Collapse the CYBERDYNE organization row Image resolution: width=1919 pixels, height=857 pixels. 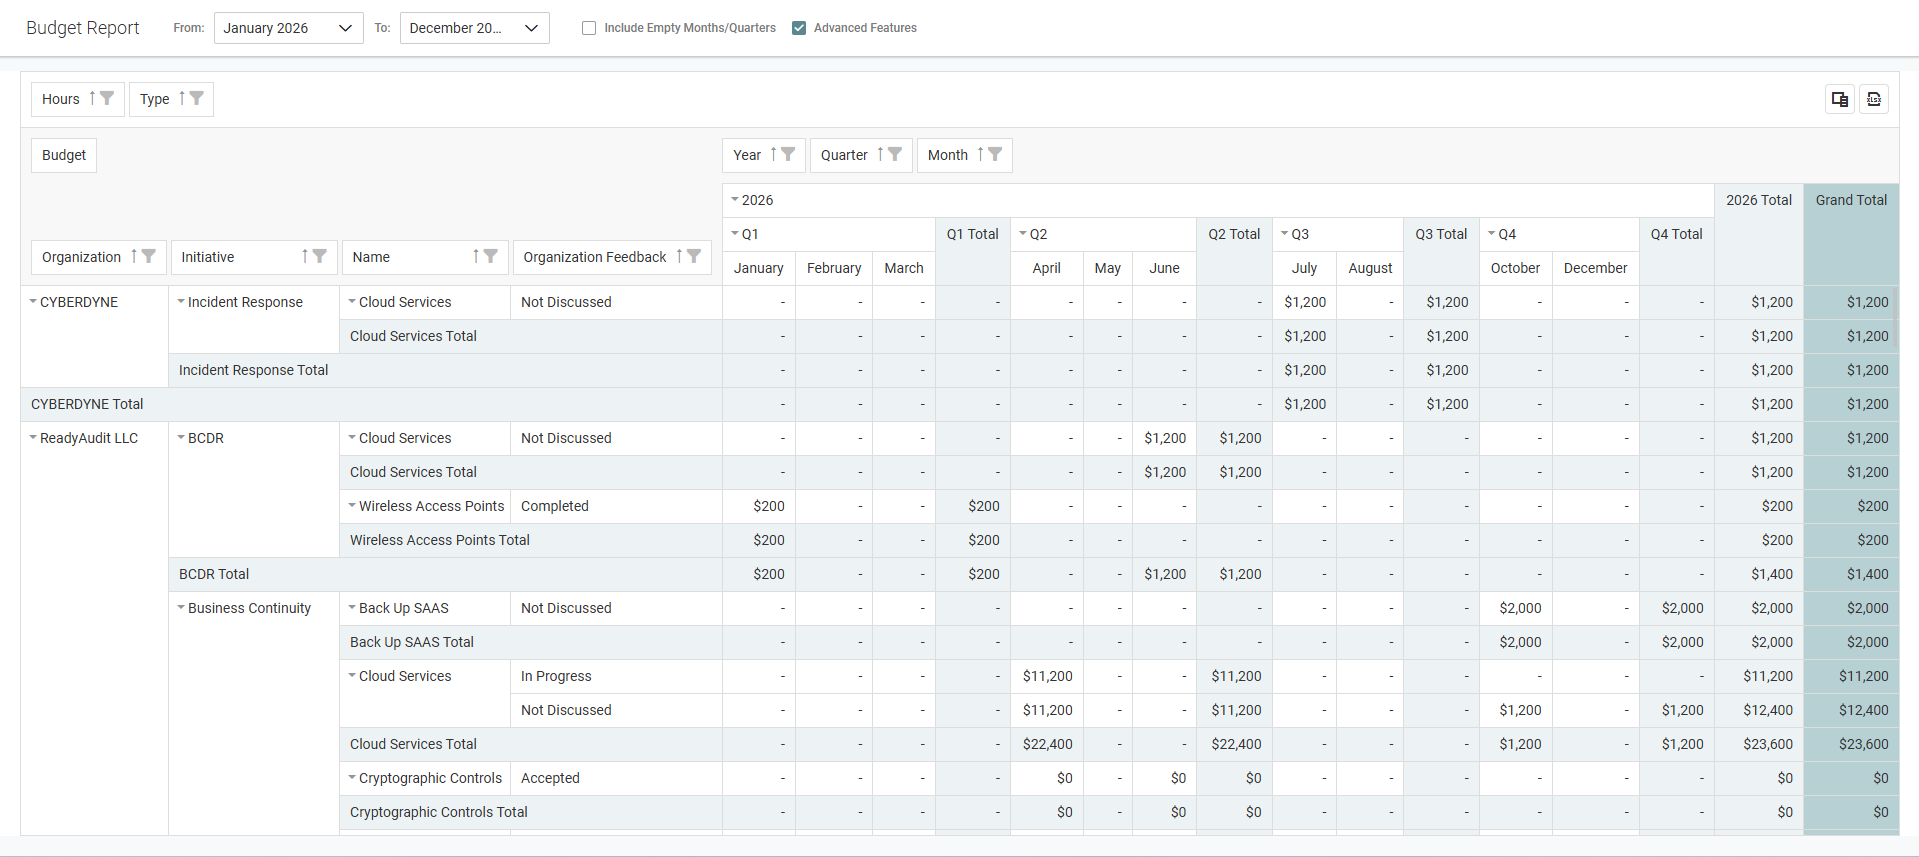[x=33, y=301]
